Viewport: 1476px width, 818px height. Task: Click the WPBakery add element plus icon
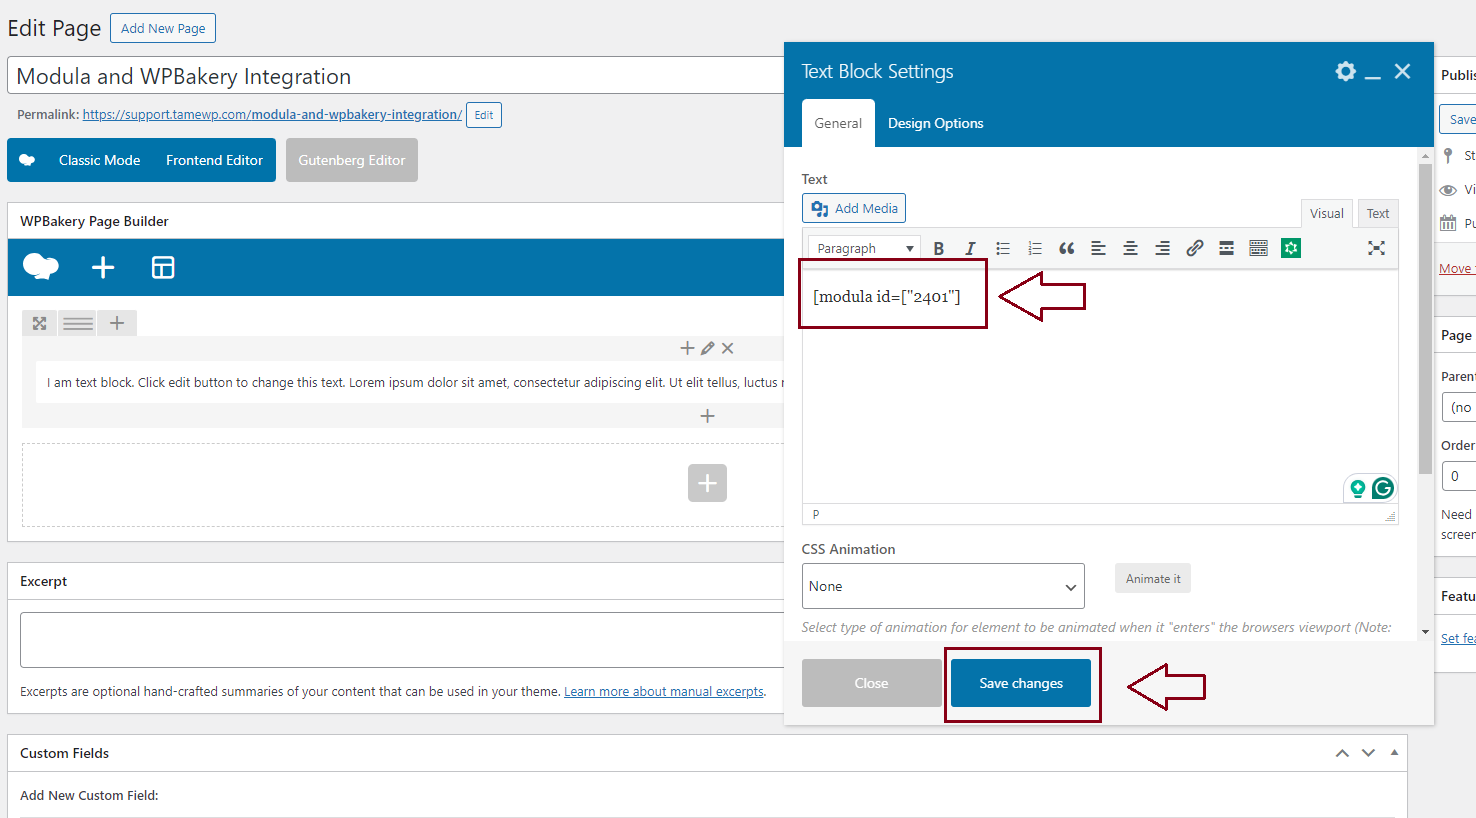(x=103, y=267)
